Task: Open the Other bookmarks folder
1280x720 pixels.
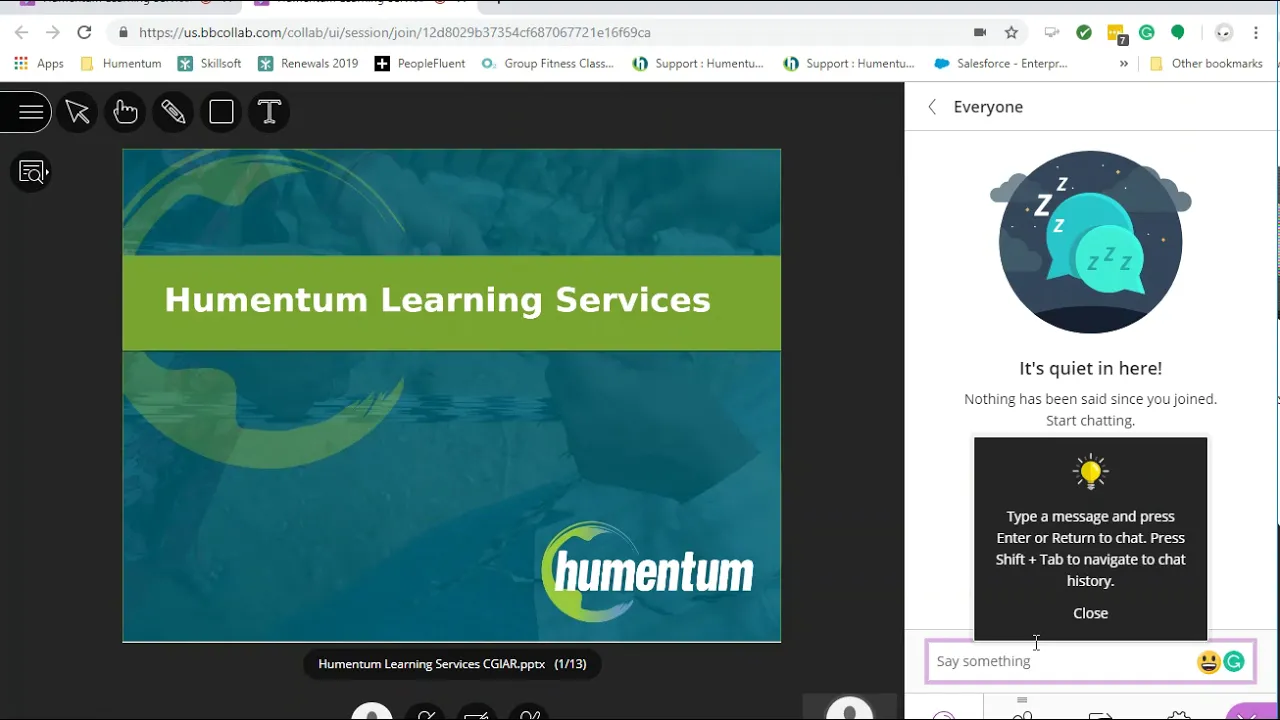Action: [1206, 63]
